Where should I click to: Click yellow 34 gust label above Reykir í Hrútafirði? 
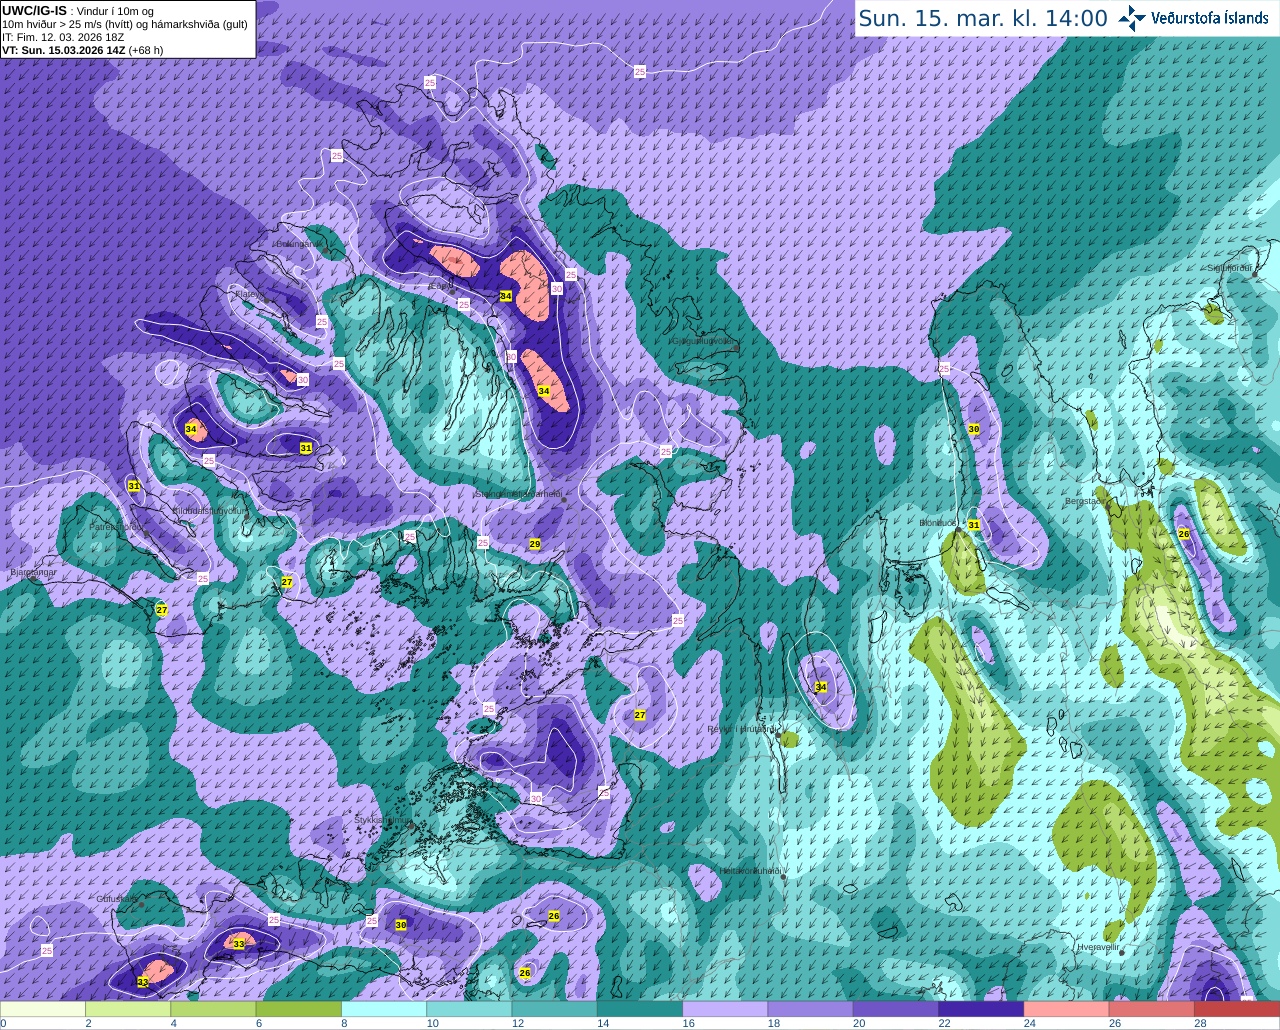pyautogui.click(x=821, y=687)
